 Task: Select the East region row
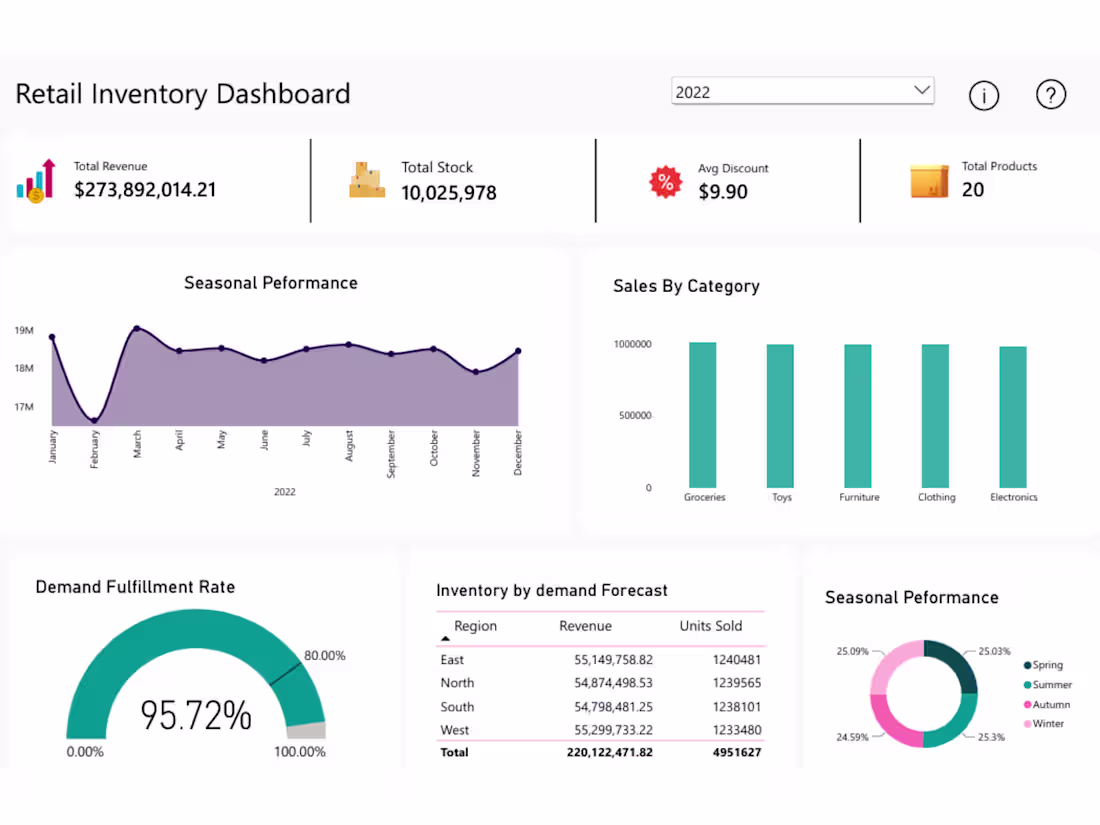tap(601, 659)
